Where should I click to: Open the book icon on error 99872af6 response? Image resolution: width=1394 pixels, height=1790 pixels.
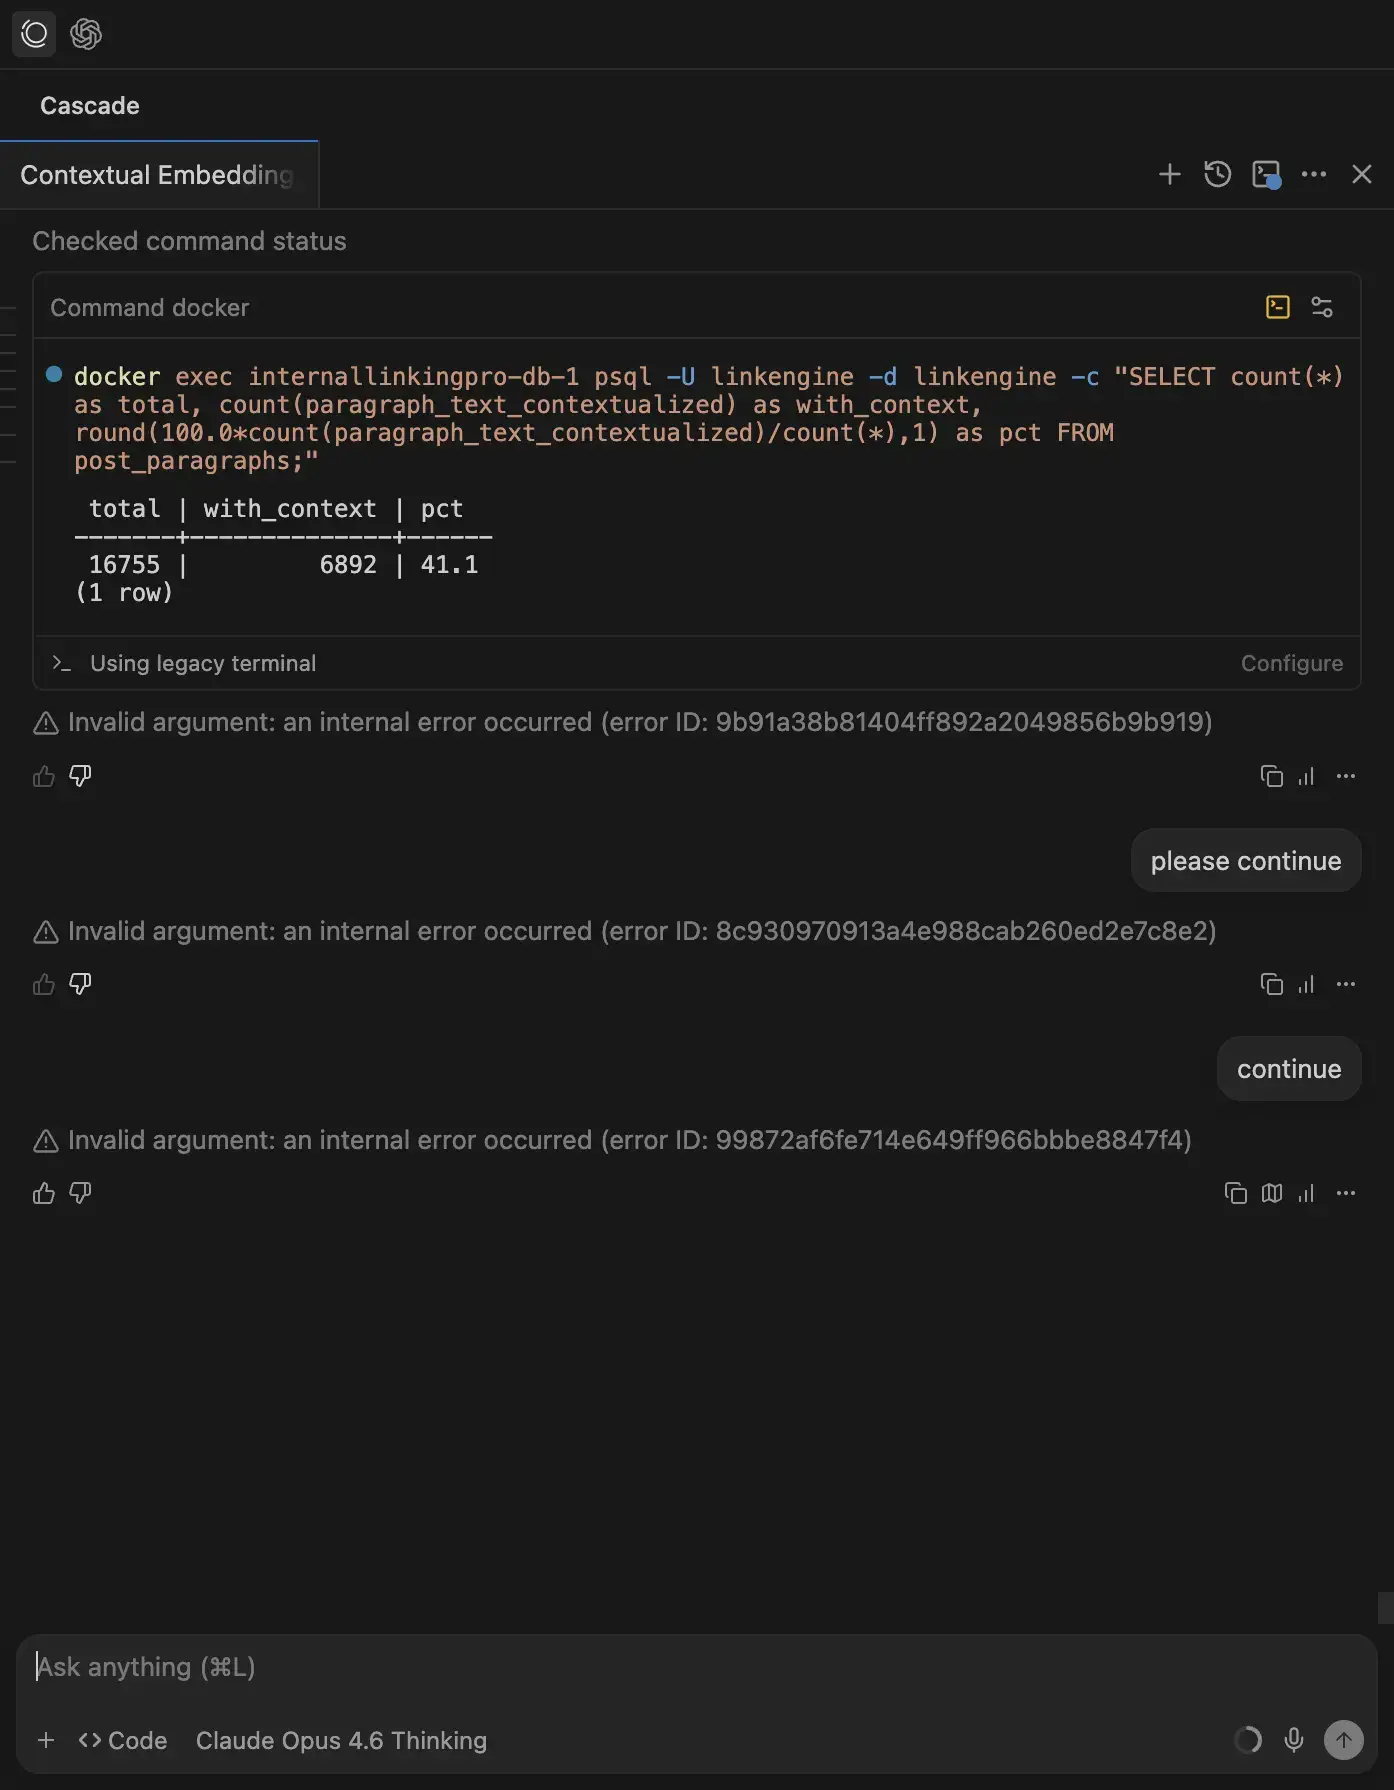coord(1272,1193)
